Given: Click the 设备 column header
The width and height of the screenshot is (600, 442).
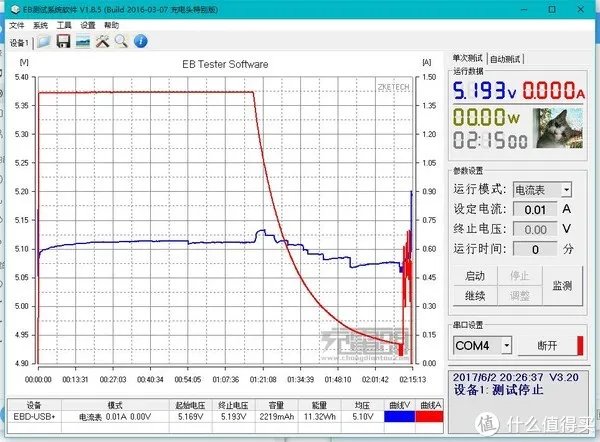Looking at the screenshot, I should coord(34,405).
